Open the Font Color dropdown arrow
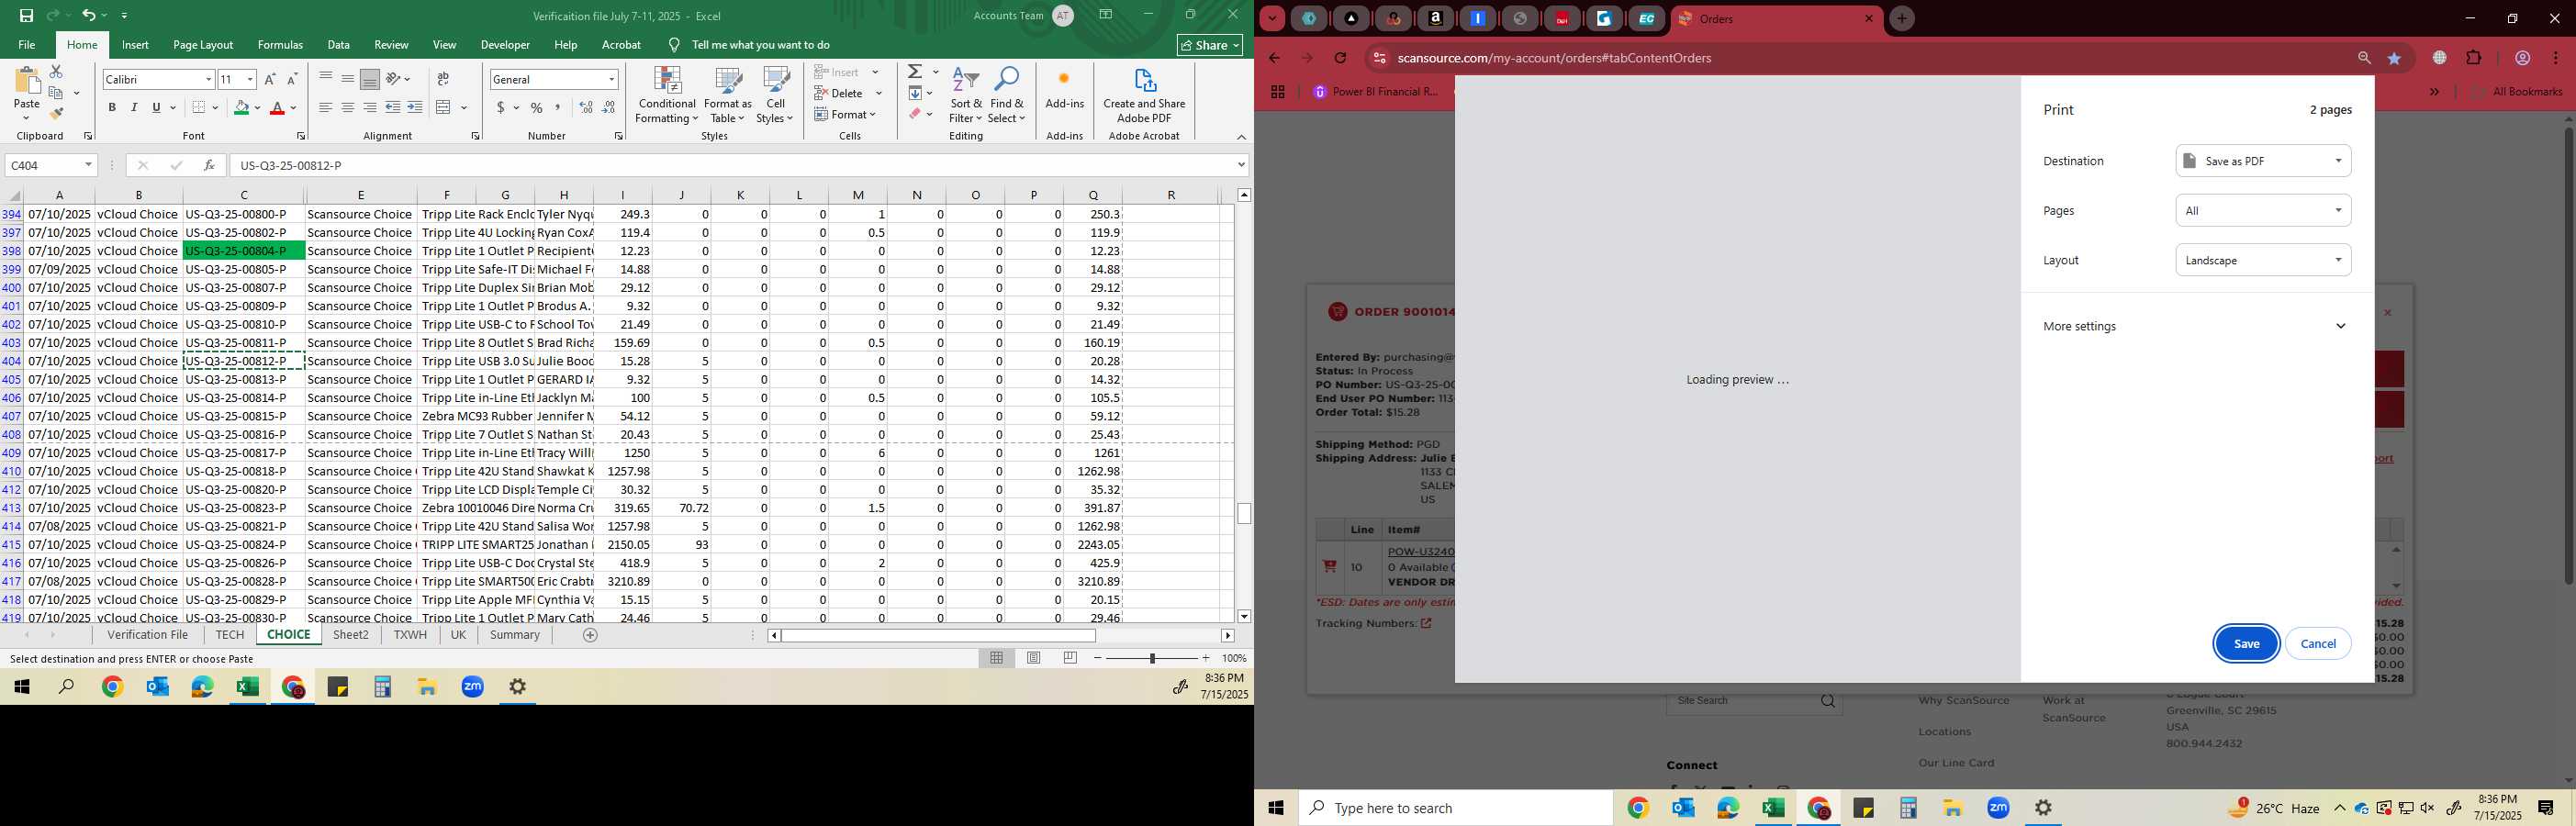This screenshot has width=2576, height=826. (x=293, y=108)
